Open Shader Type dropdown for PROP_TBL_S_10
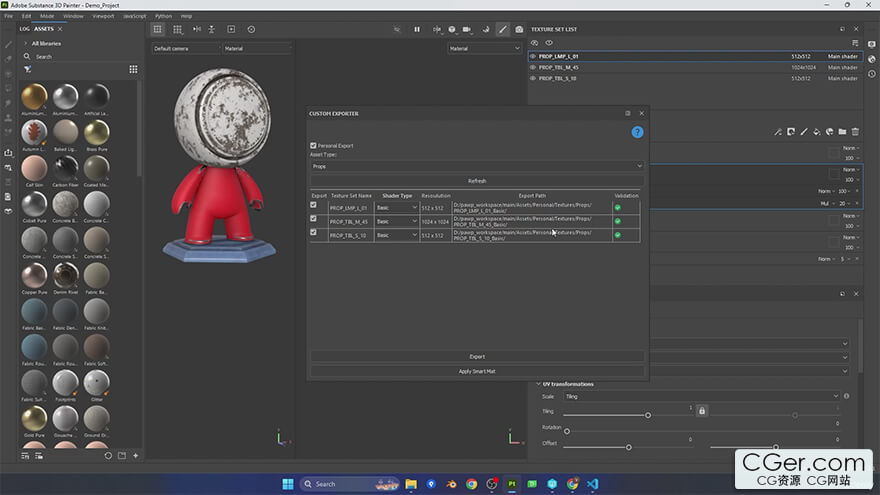The width and height of the screenshot is (880, 495). [397, 235]
